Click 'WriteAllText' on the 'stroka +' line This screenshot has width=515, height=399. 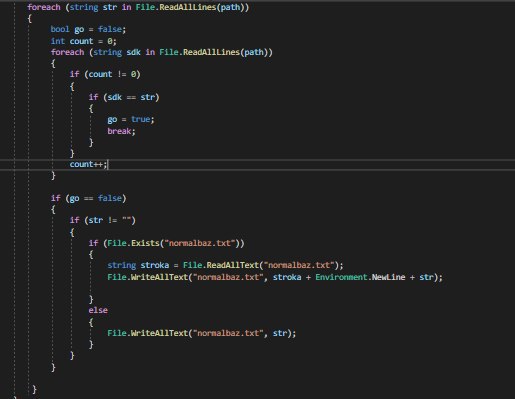pos(159,277)
